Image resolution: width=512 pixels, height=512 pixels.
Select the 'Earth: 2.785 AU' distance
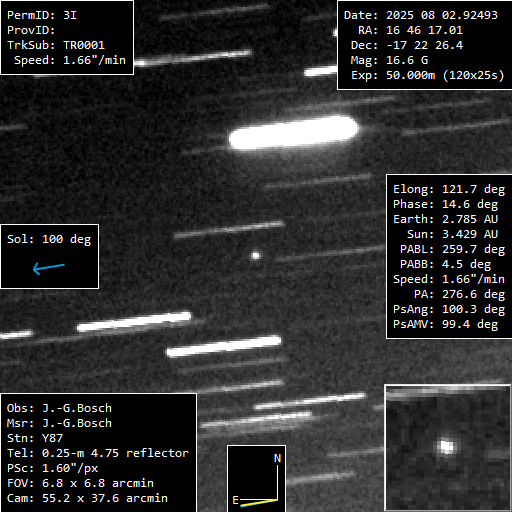point(445,219)
